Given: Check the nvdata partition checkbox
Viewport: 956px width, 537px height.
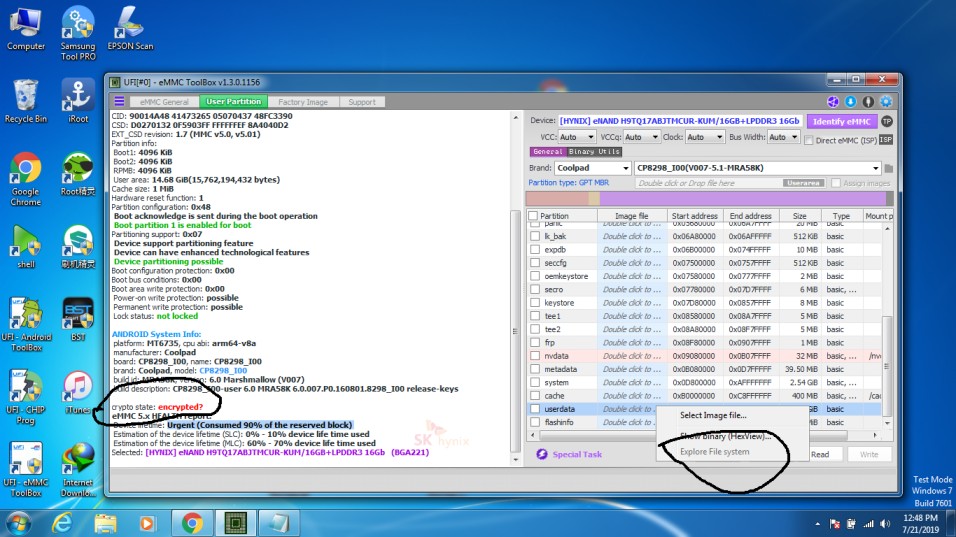Looking at the screenshot, I should tap(535, 356).
